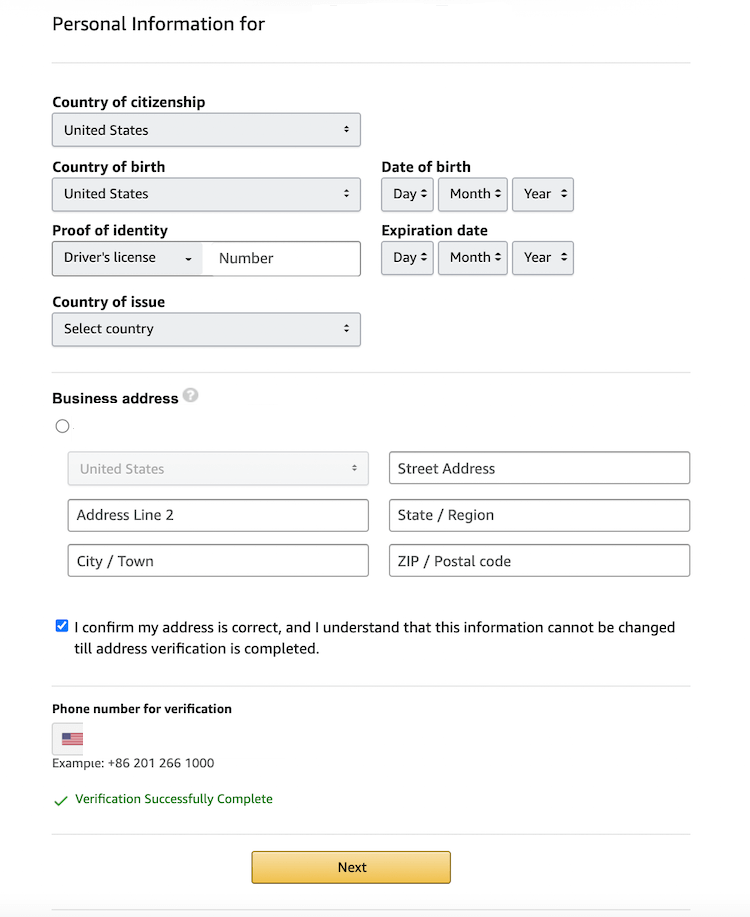This screenshot has height=917, width=750.
Task: Click the US flag phone country selector
Action: [x=68, y=738]
